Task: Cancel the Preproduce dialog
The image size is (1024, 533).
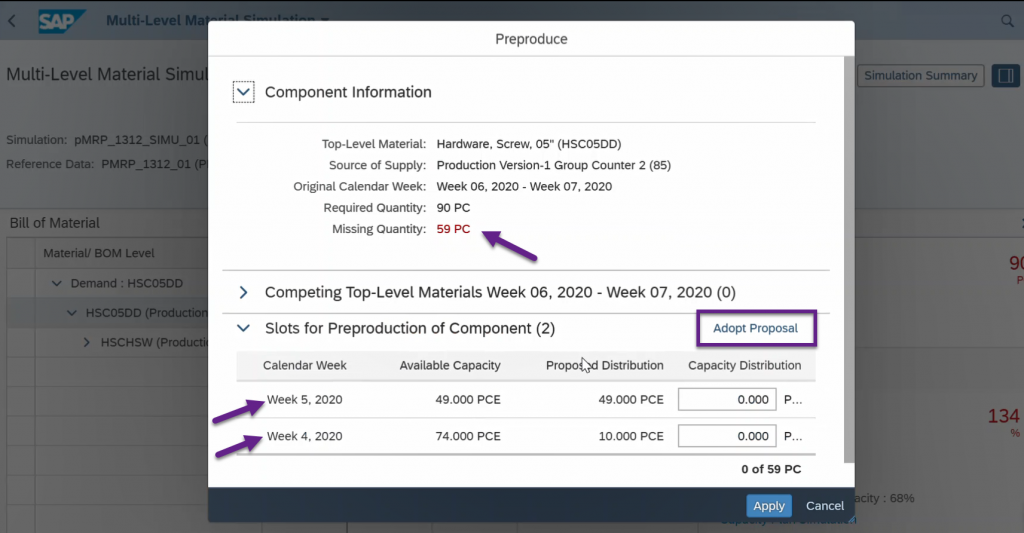Action: (825, 506)
